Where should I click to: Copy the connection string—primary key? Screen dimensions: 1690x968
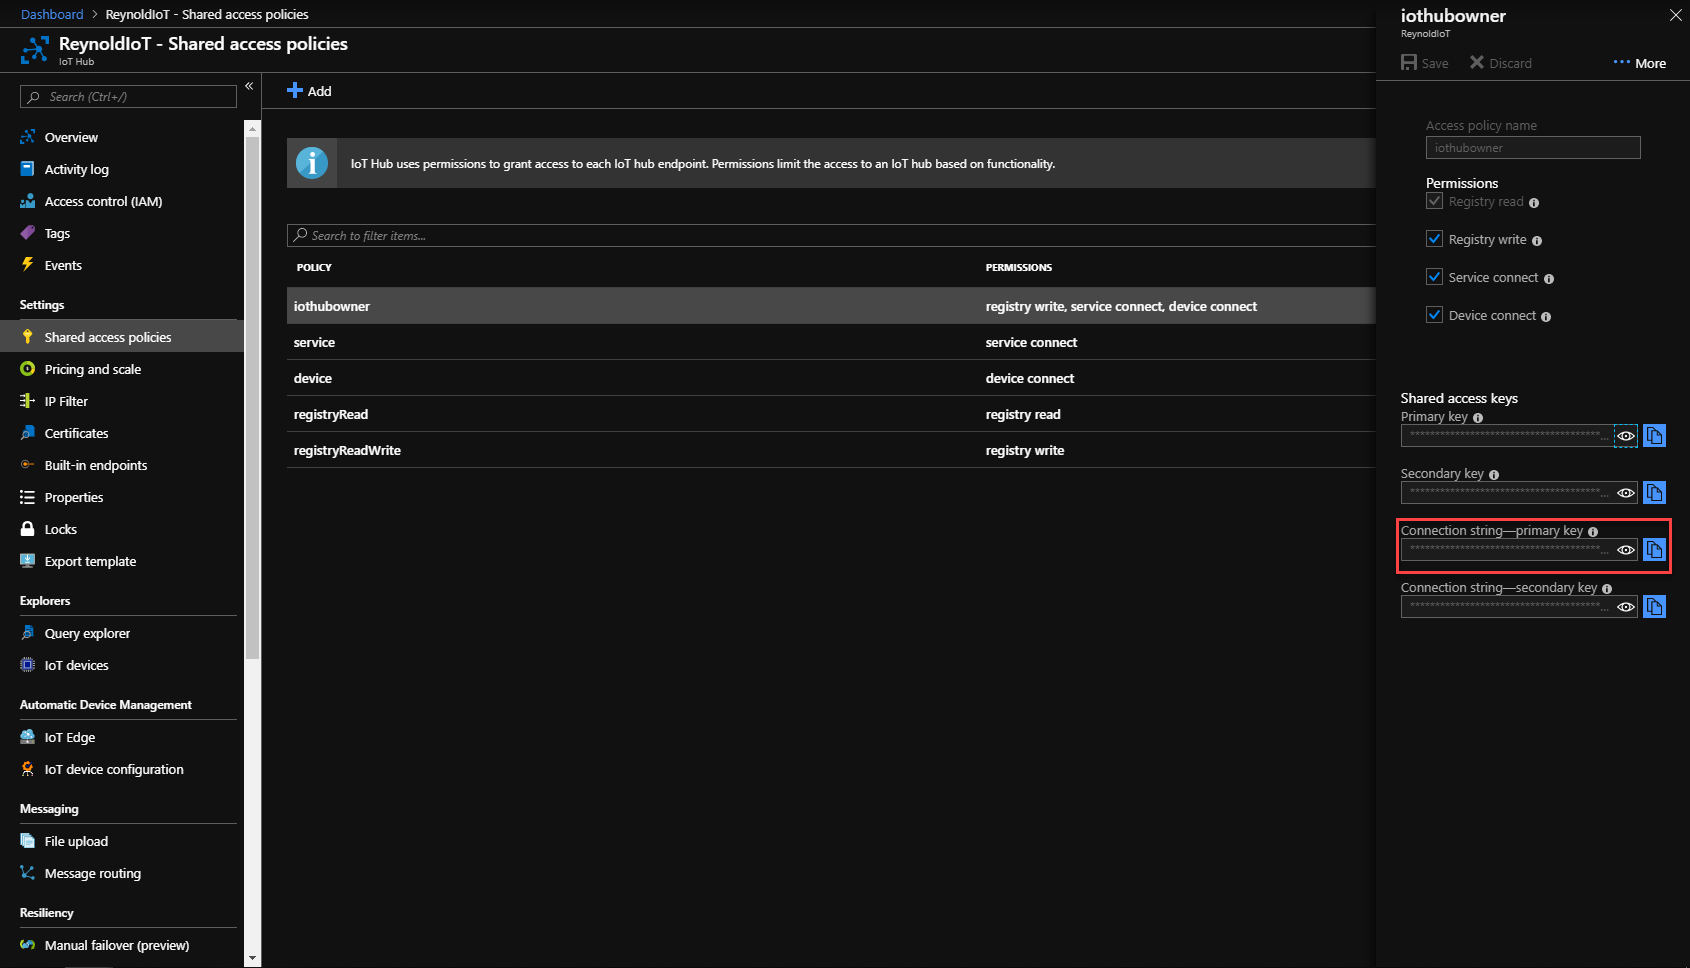(x=1654, y=549)
